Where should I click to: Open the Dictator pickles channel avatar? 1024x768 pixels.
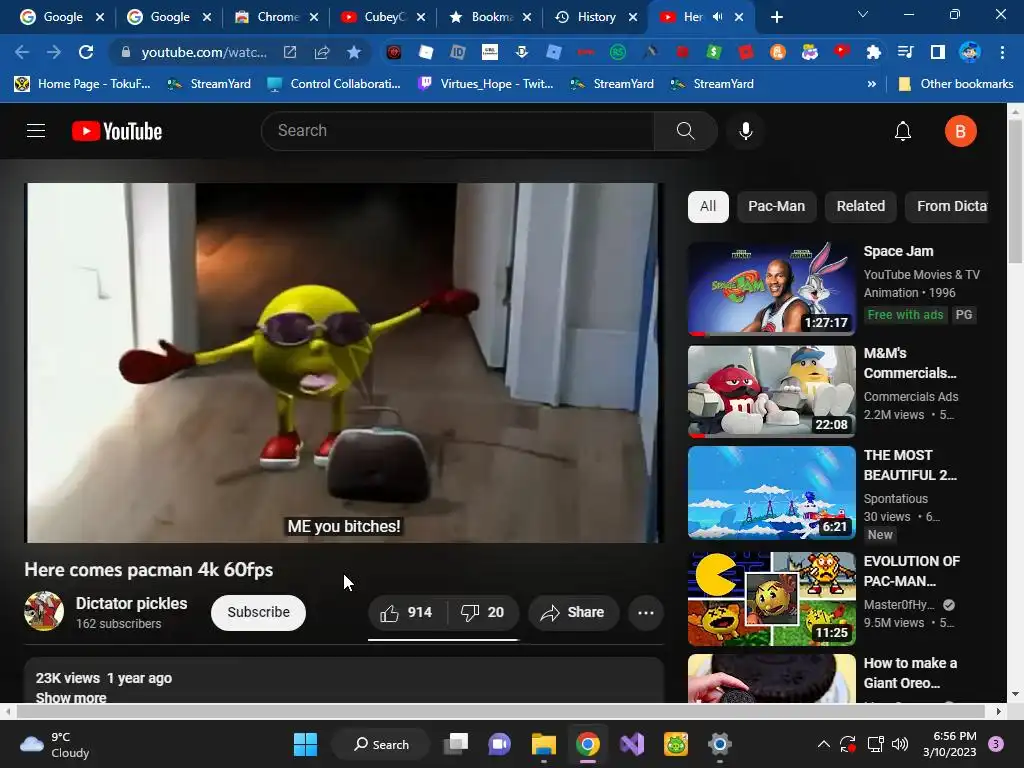point(44,611)
